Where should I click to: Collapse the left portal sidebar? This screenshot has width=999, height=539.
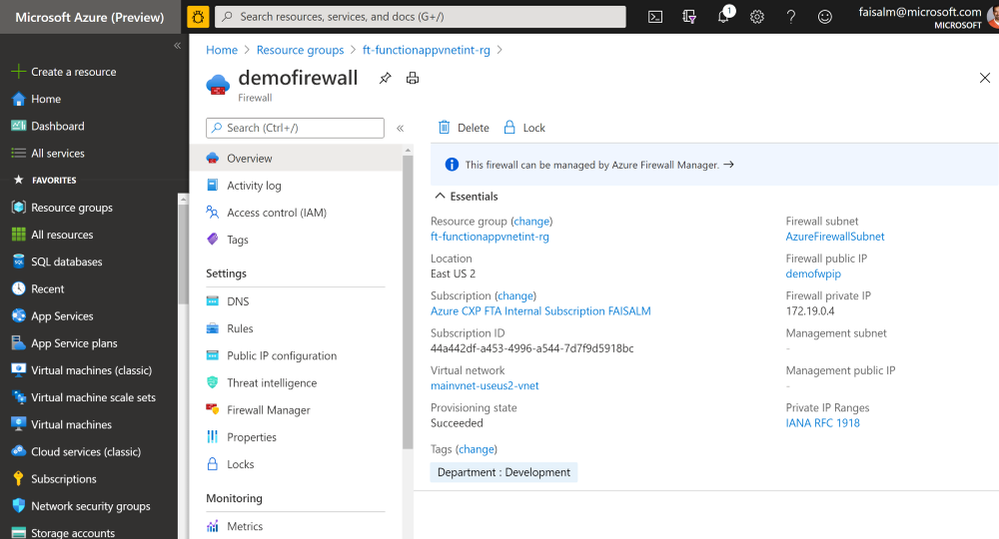point(177,45)
